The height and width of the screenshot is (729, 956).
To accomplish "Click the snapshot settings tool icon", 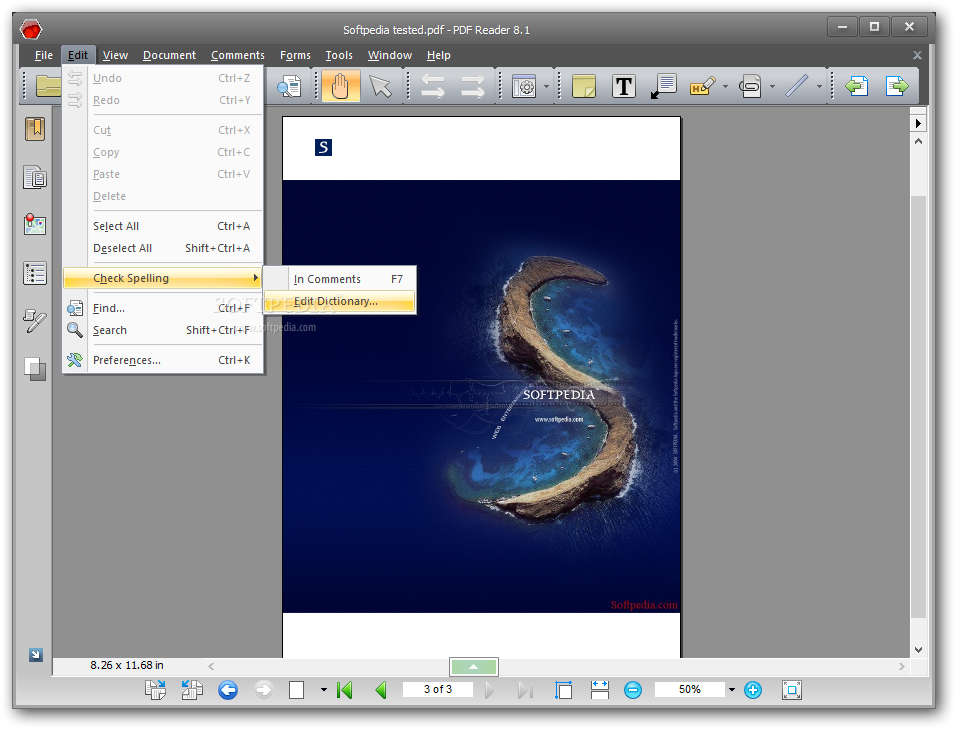I will coord(524,87).
